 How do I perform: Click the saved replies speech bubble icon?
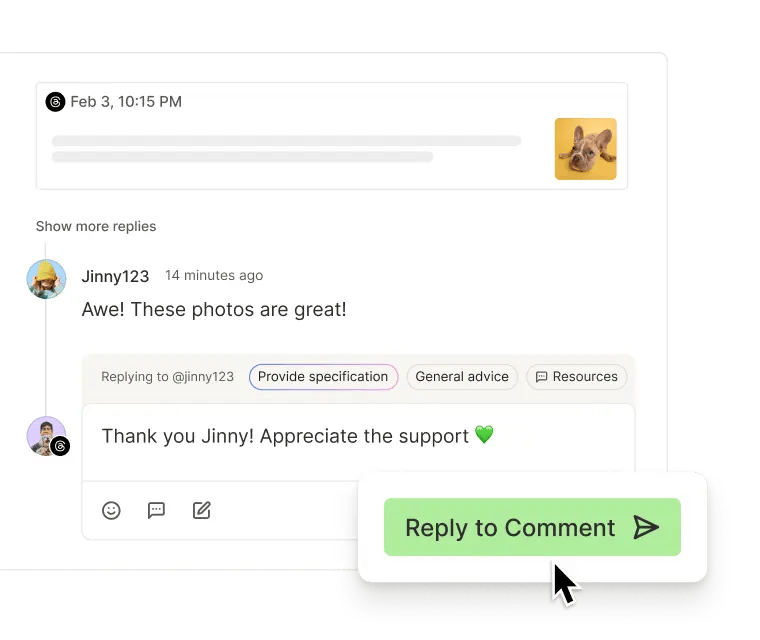(x=156, y=510)
